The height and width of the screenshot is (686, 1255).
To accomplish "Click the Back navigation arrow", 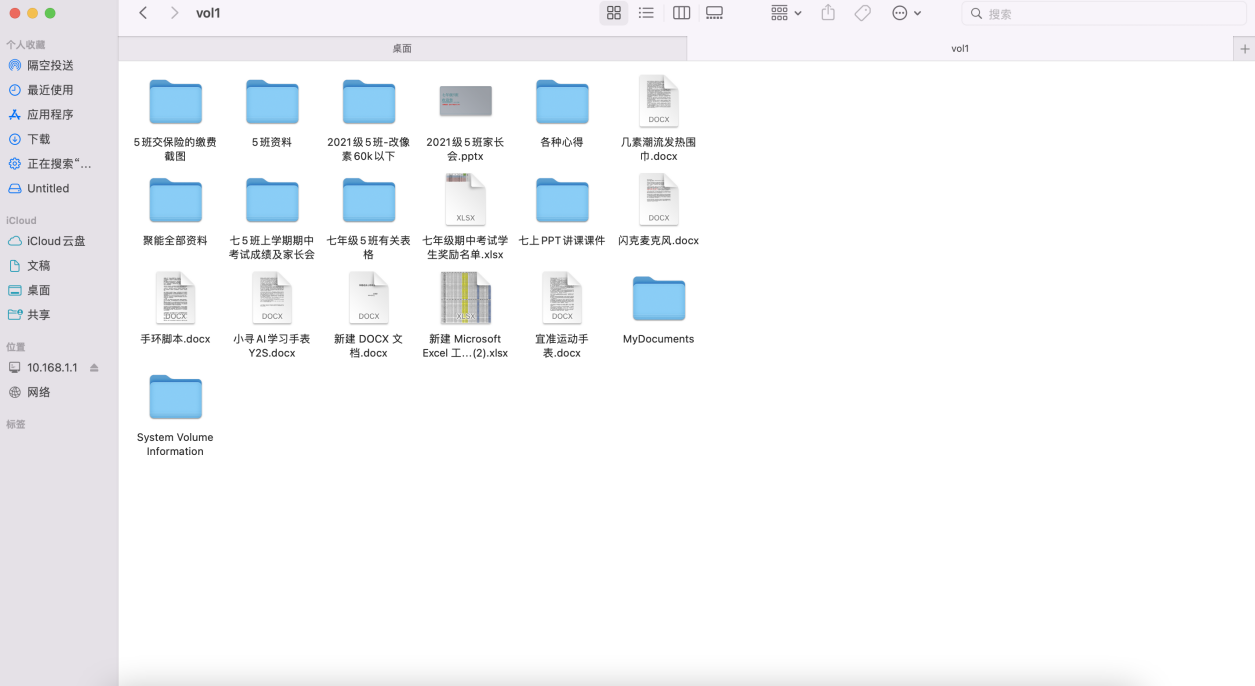I will point(143,13).
